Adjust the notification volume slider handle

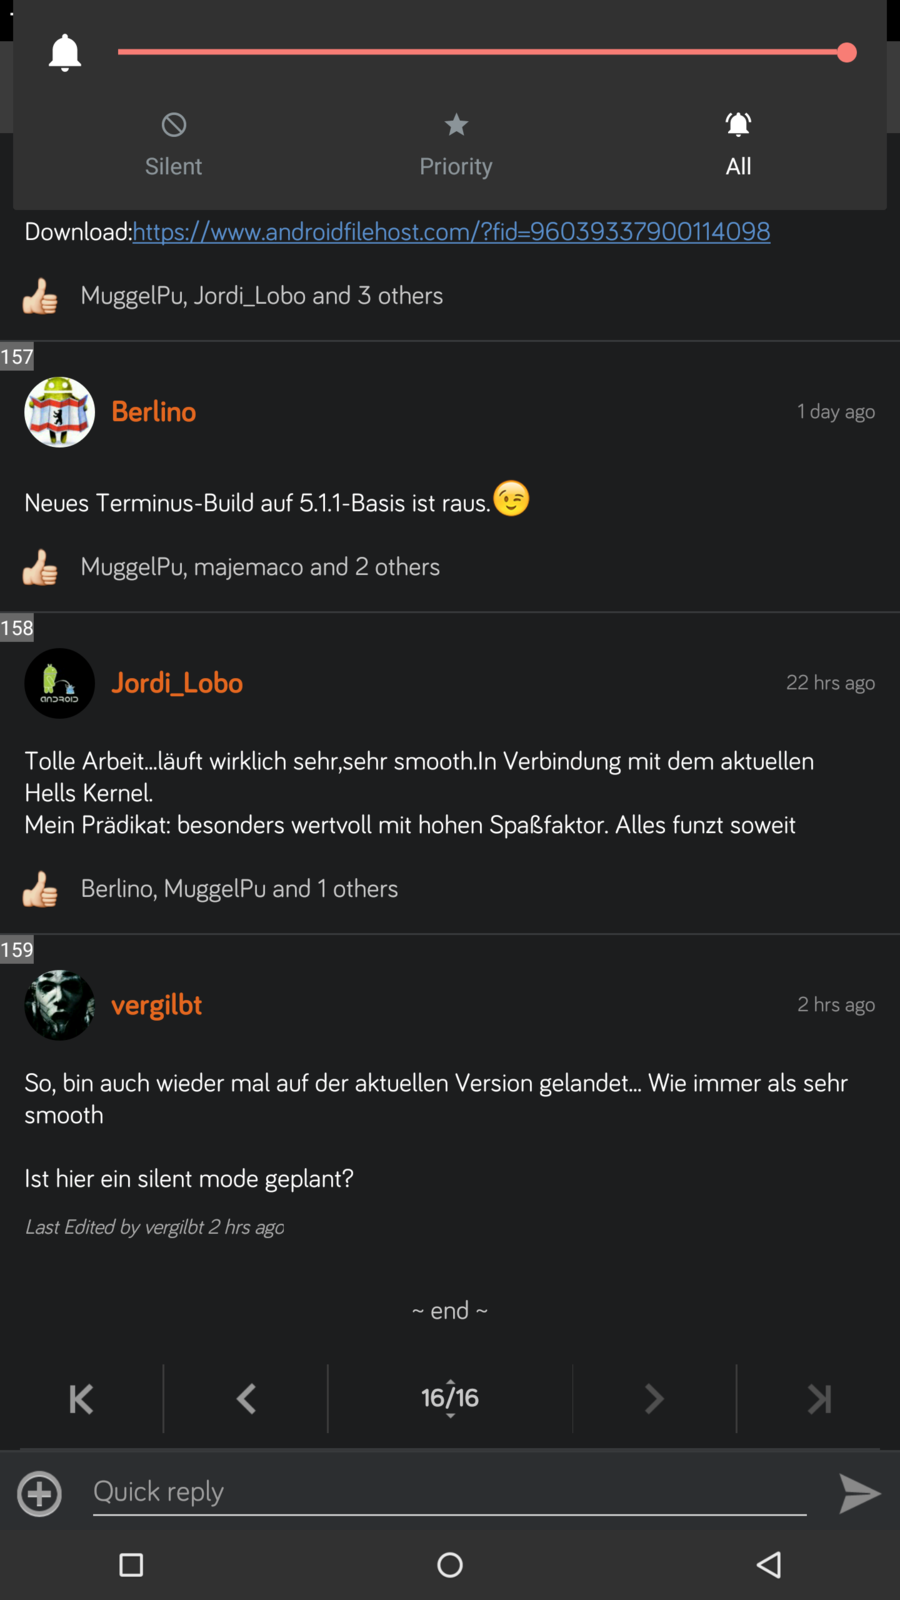click(x=846, y=52)
